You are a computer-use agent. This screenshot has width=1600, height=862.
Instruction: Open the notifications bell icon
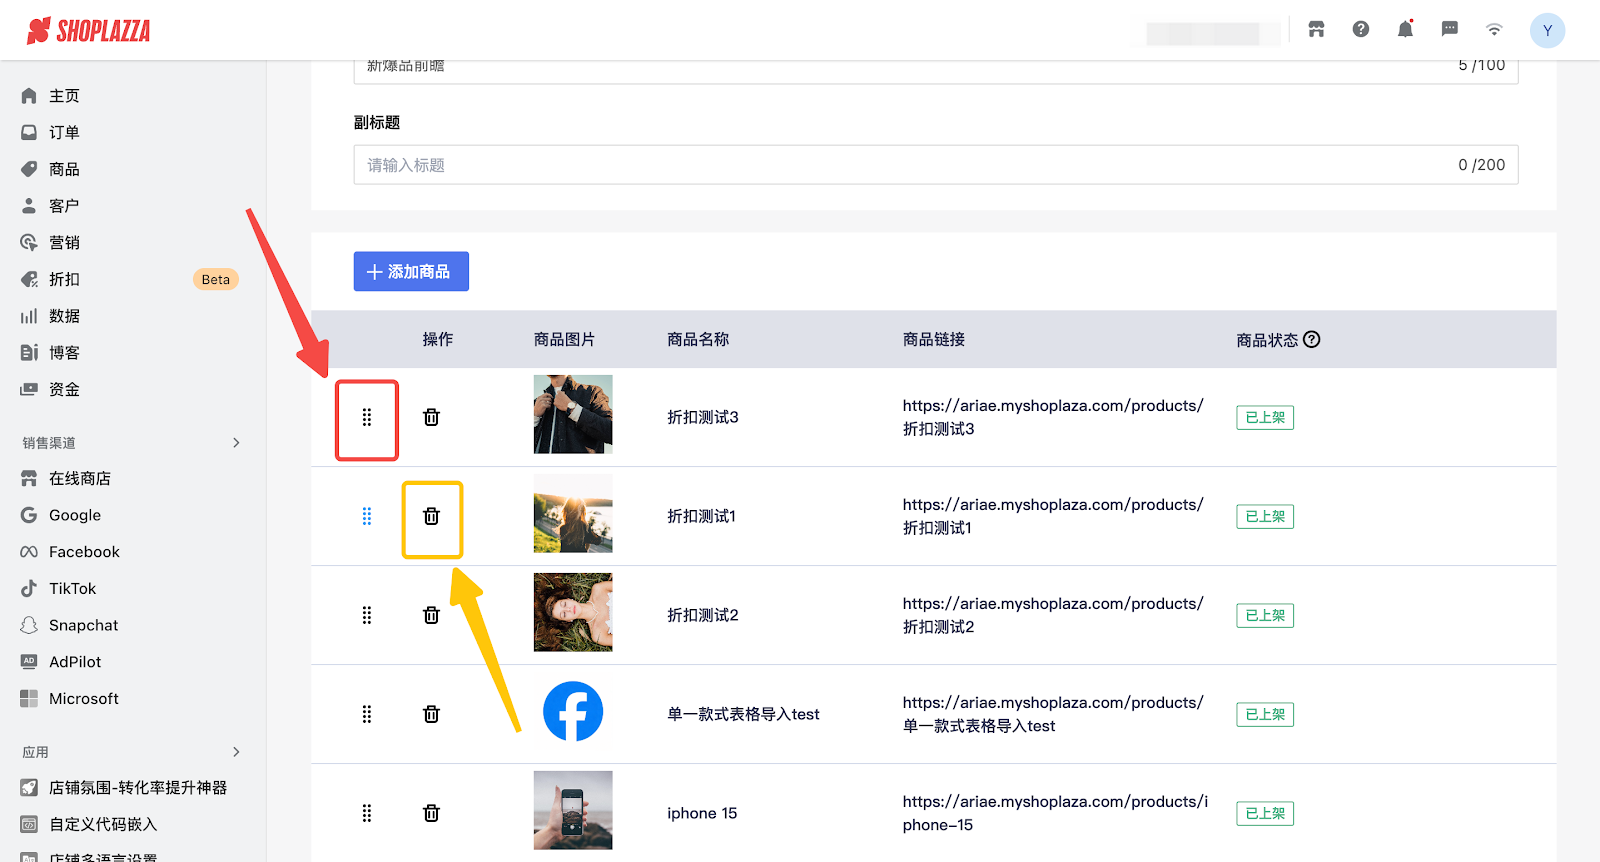1405,29
